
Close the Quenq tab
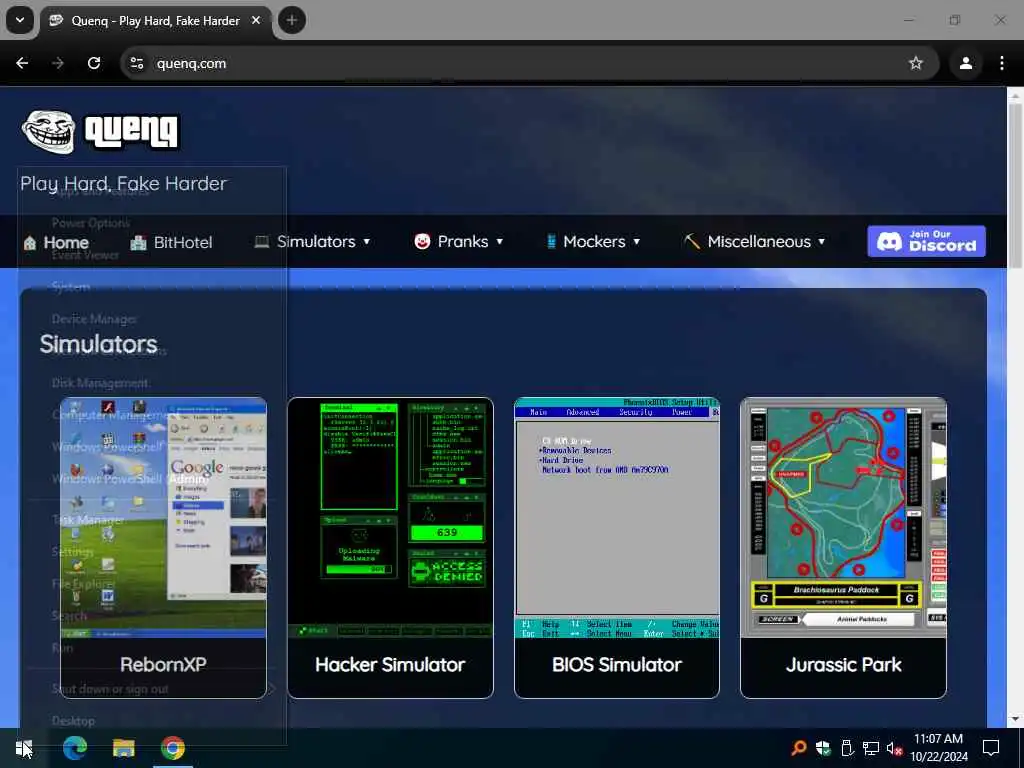click(x=256, y=20)
